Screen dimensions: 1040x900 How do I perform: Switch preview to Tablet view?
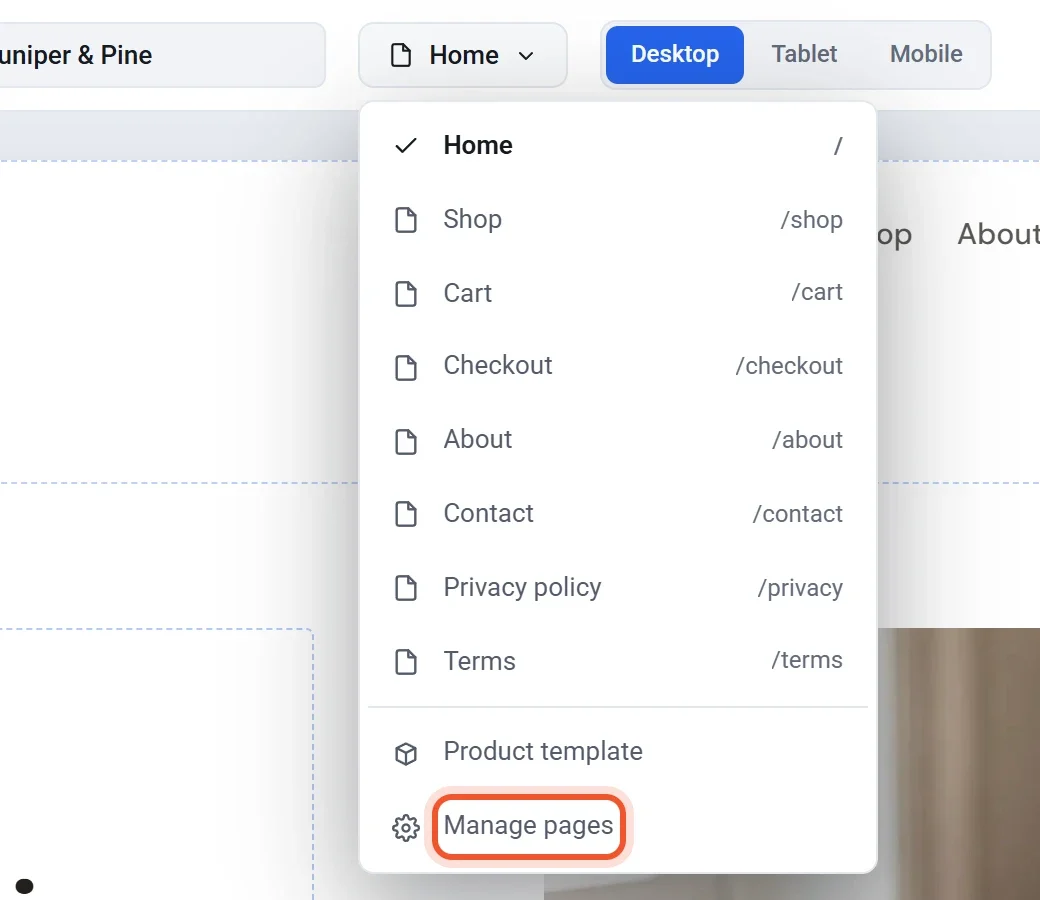[804, 54]
